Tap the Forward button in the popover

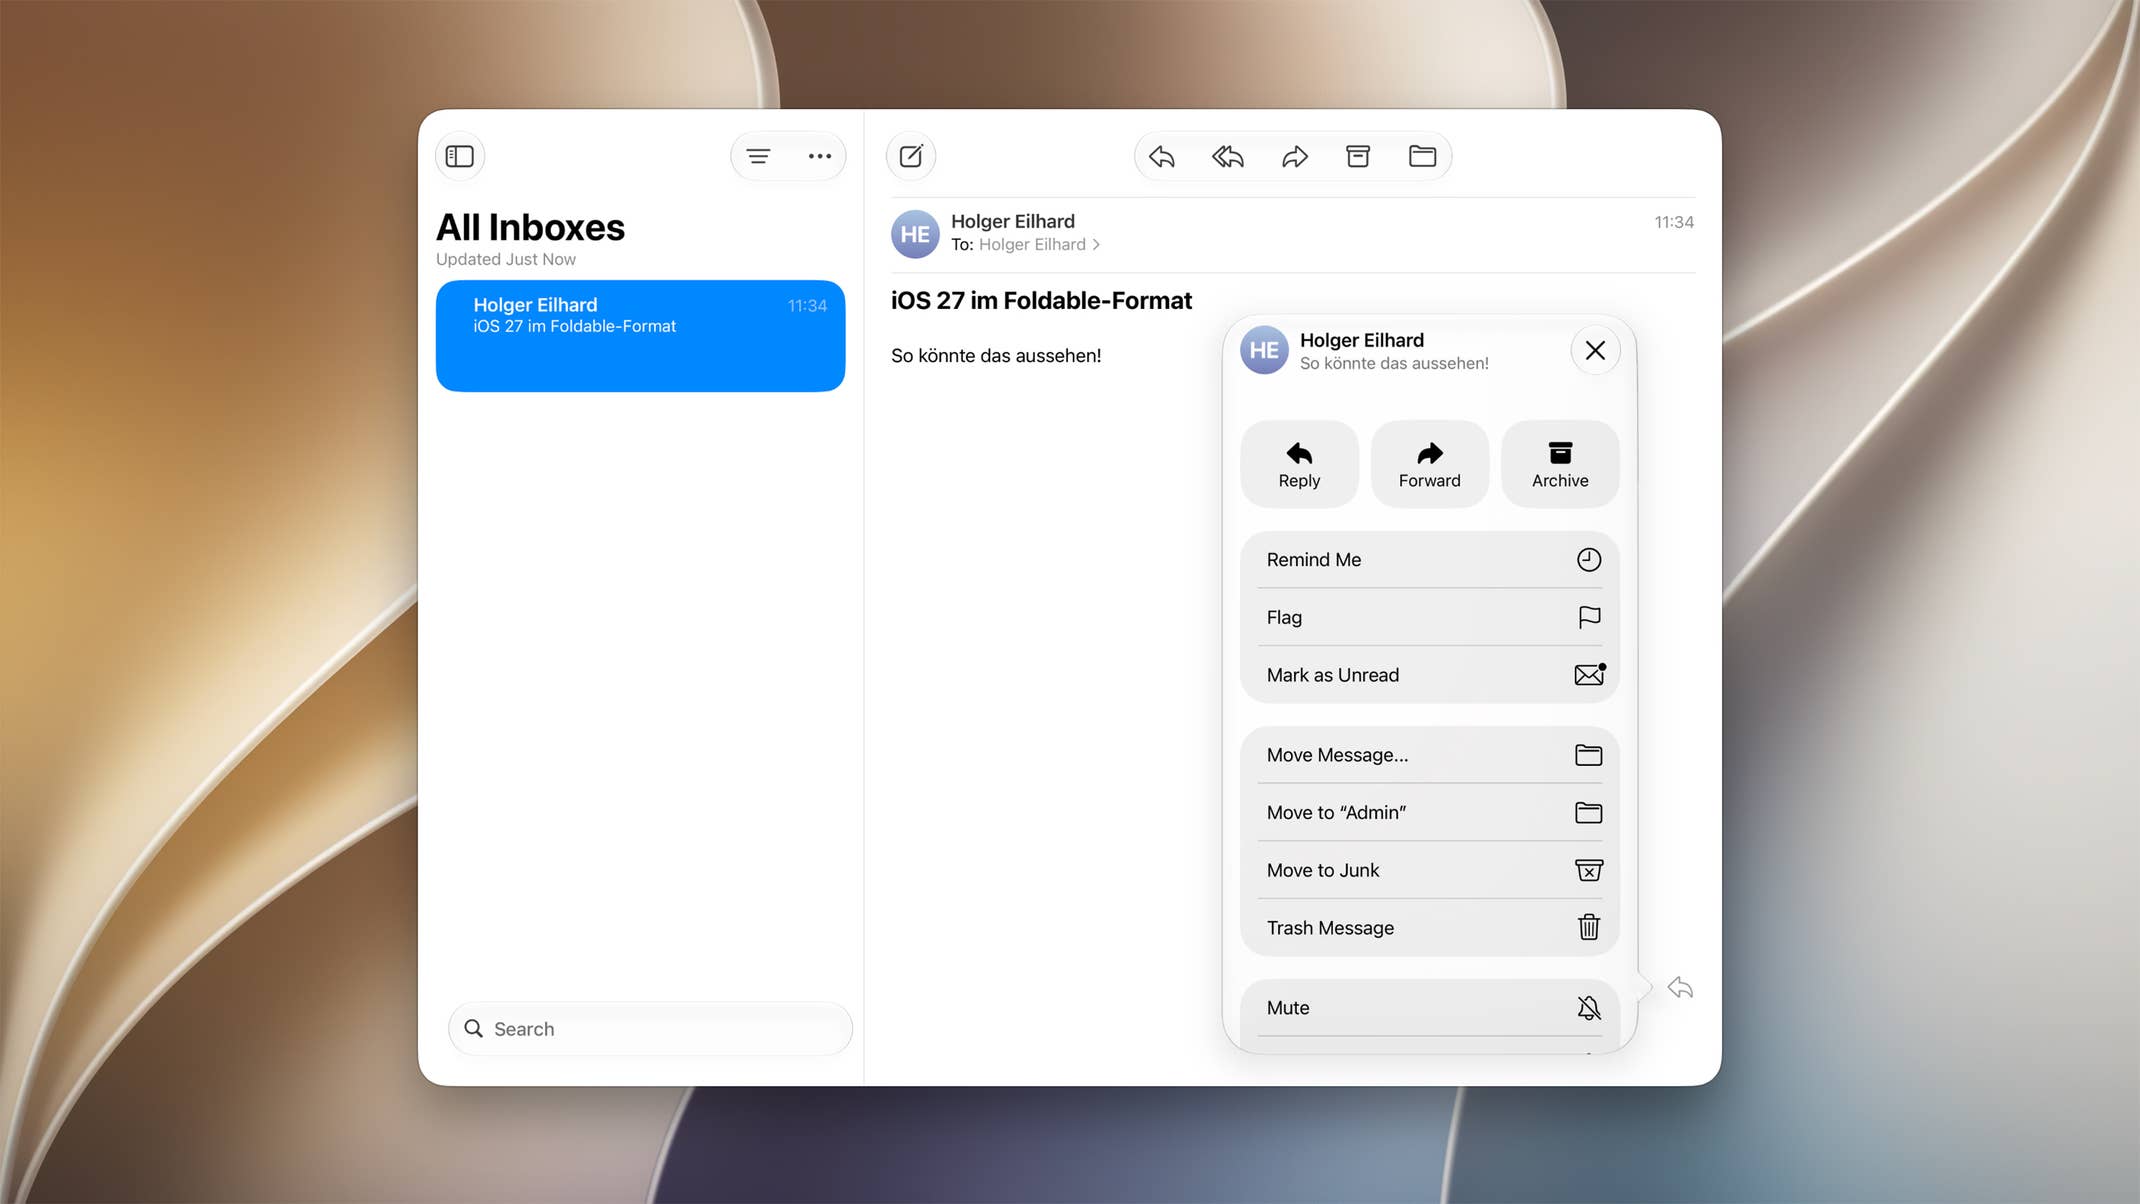pyautogui.click(x=1429, y=464)
